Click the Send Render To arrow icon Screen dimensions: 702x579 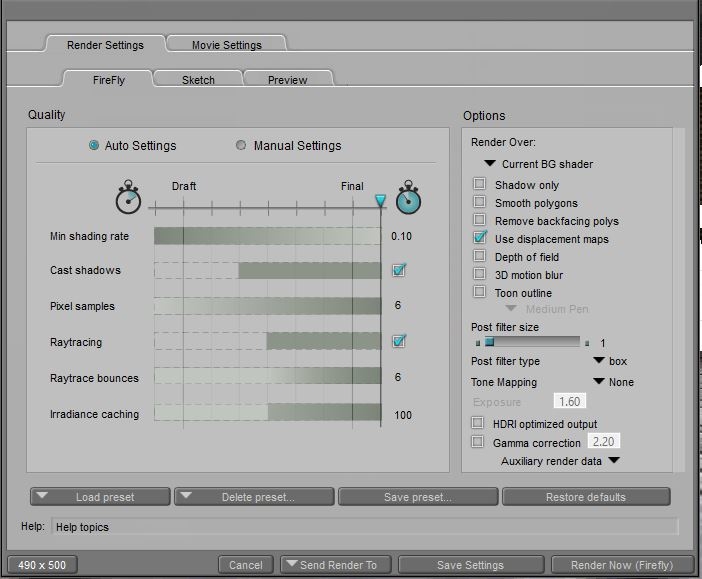click(x=290, y=564)
